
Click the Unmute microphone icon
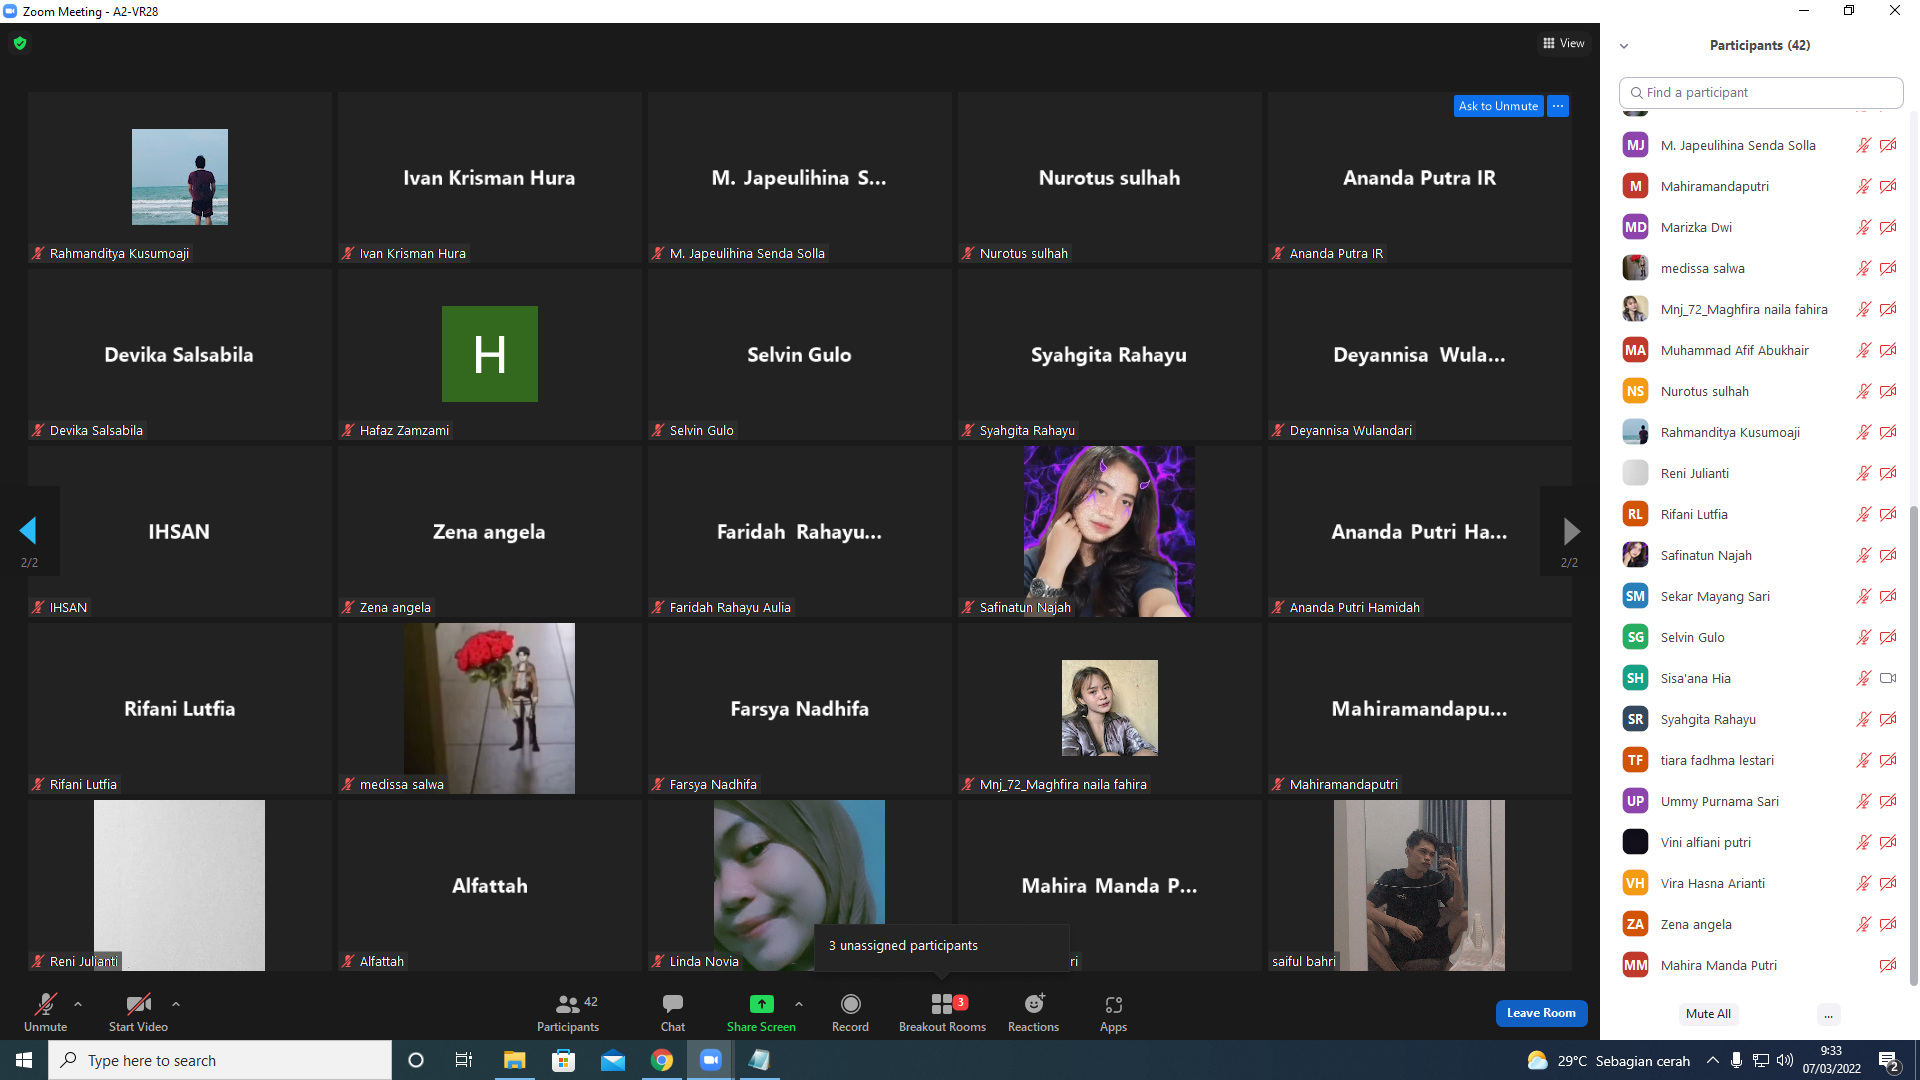(x=45, y=1004)
